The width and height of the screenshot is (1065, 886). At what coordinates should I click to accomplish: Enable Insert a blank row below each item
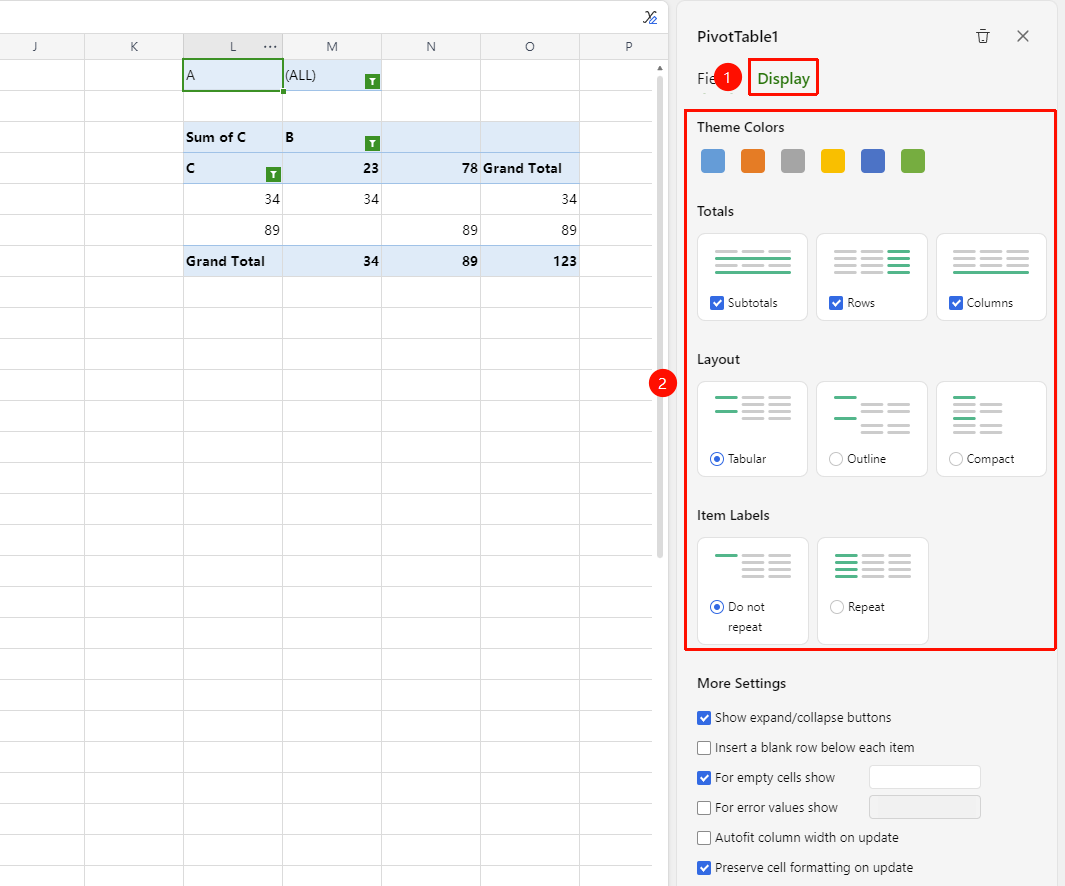pos(704,748)
